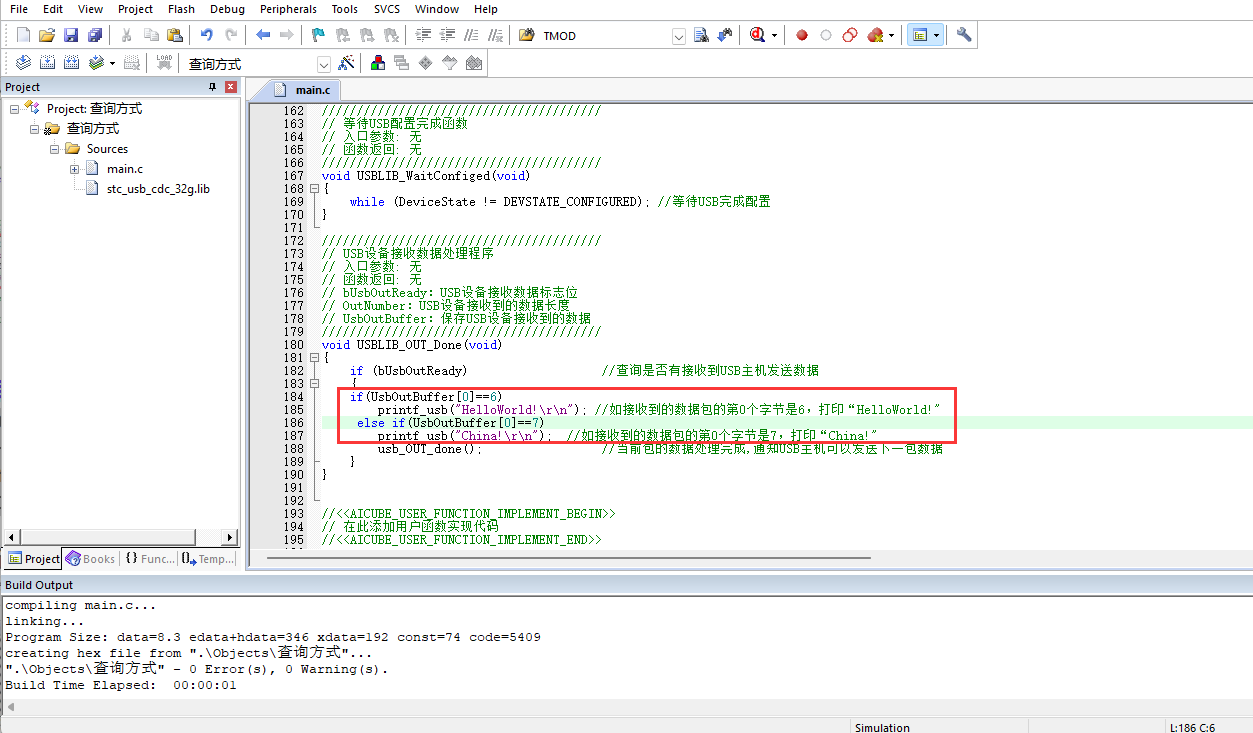
Task: Open the SVCS menu
Action: click(387, 9)
